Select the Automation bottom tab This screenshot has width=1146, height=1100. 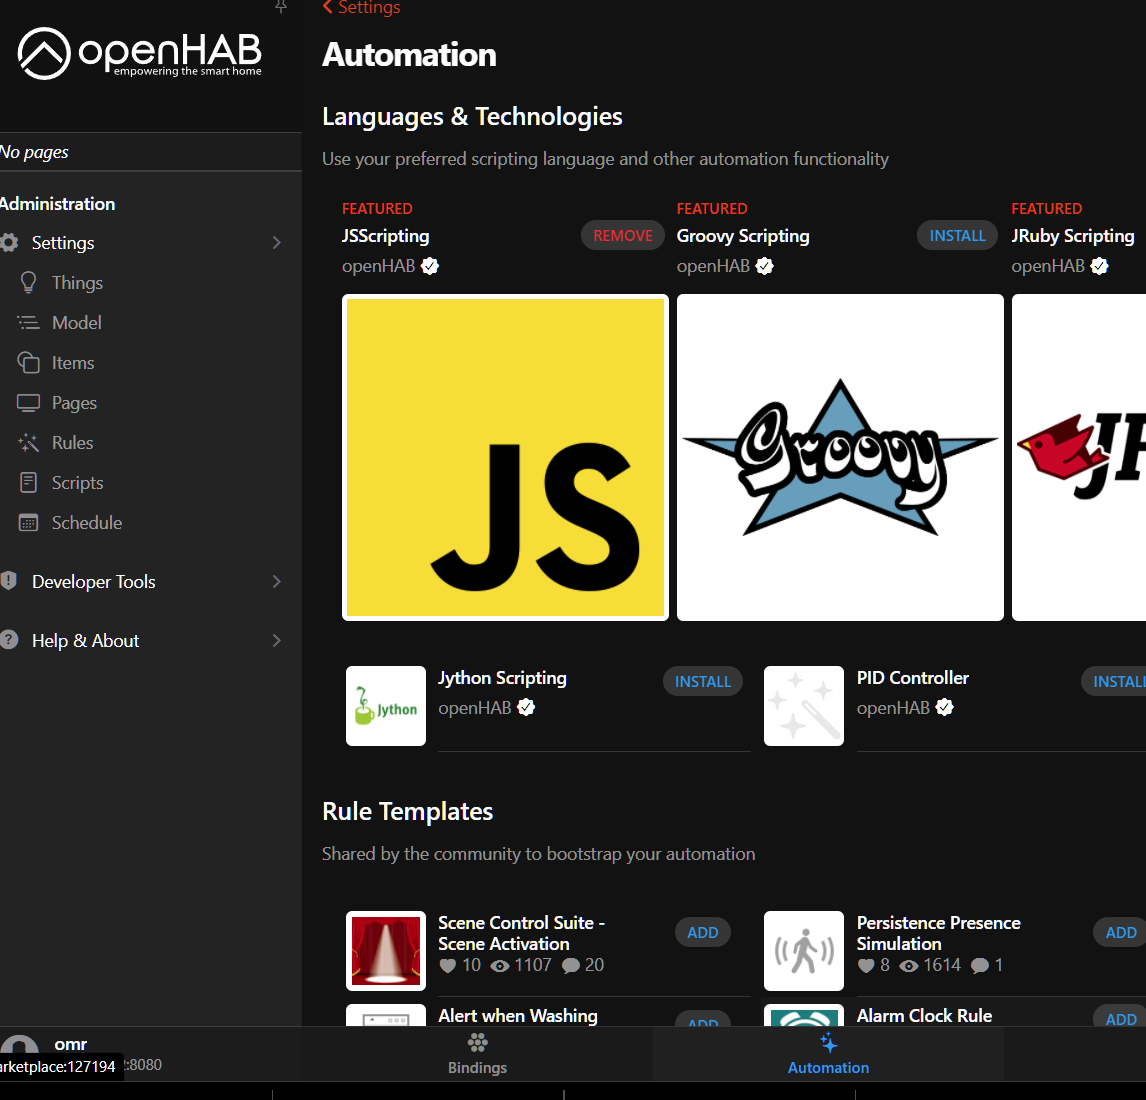point(828,1054)
